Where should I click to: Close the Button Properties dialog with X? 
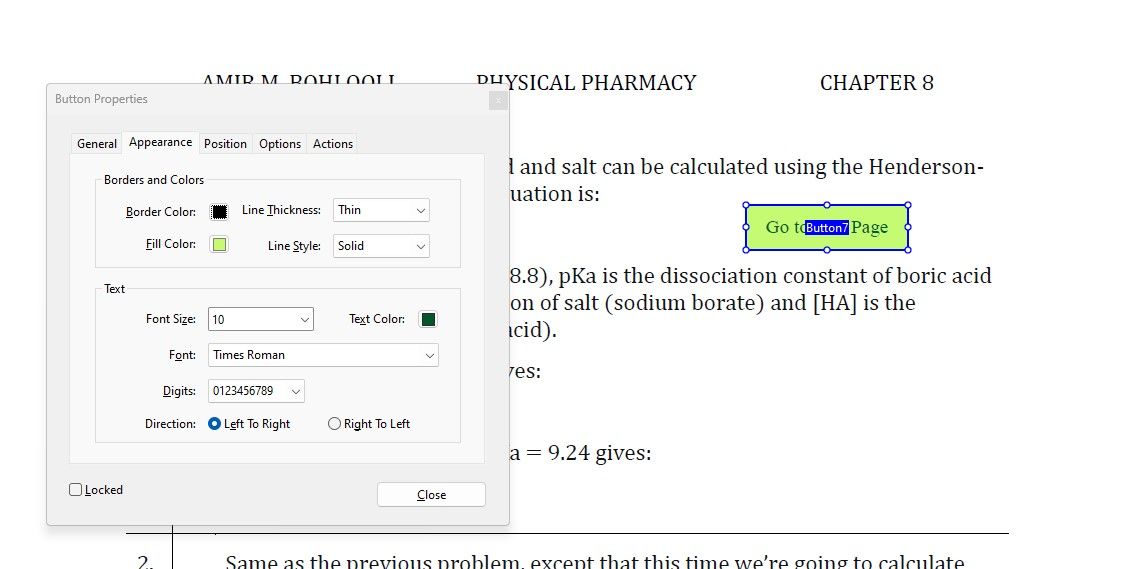pyautogui.click(x=497, y=100)
